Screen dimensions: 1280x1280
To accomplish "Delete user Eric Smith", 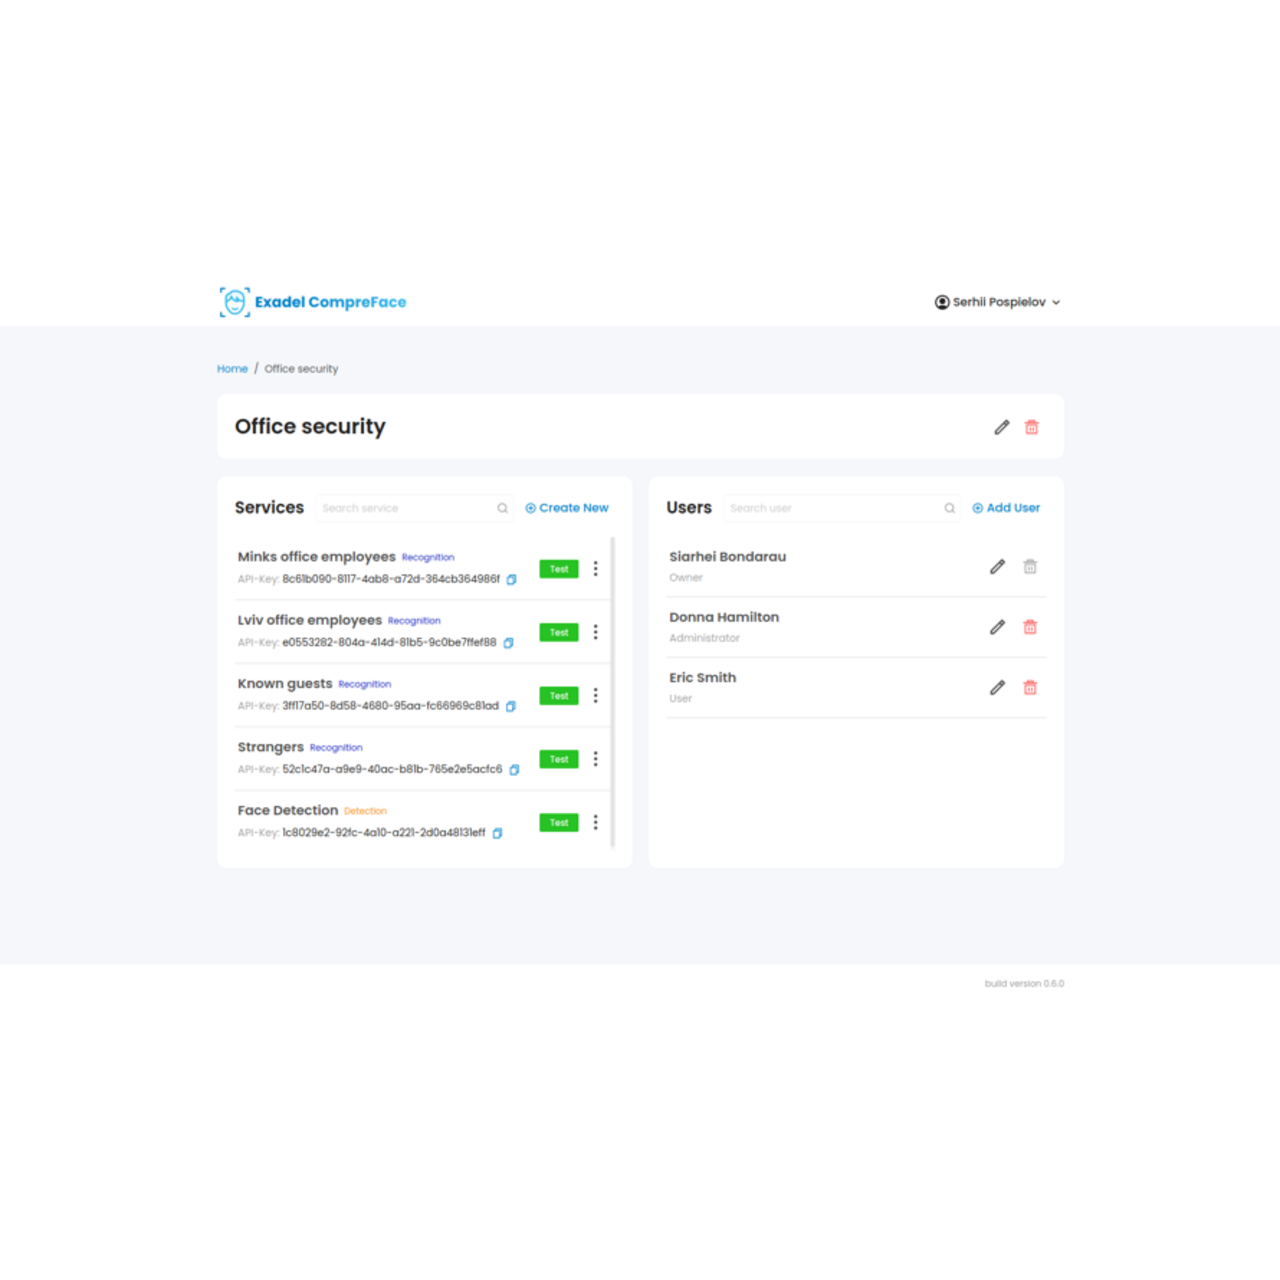I will click(x=1030, y=688).
